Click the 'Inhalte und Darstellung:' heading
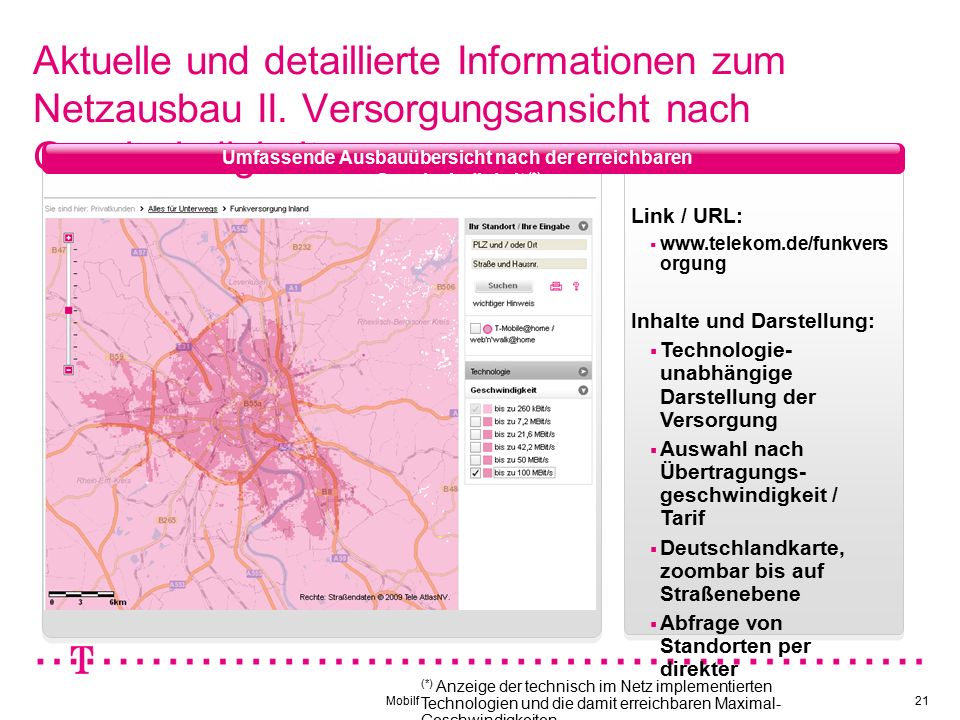The image size is (960, 720). point(753,321)
